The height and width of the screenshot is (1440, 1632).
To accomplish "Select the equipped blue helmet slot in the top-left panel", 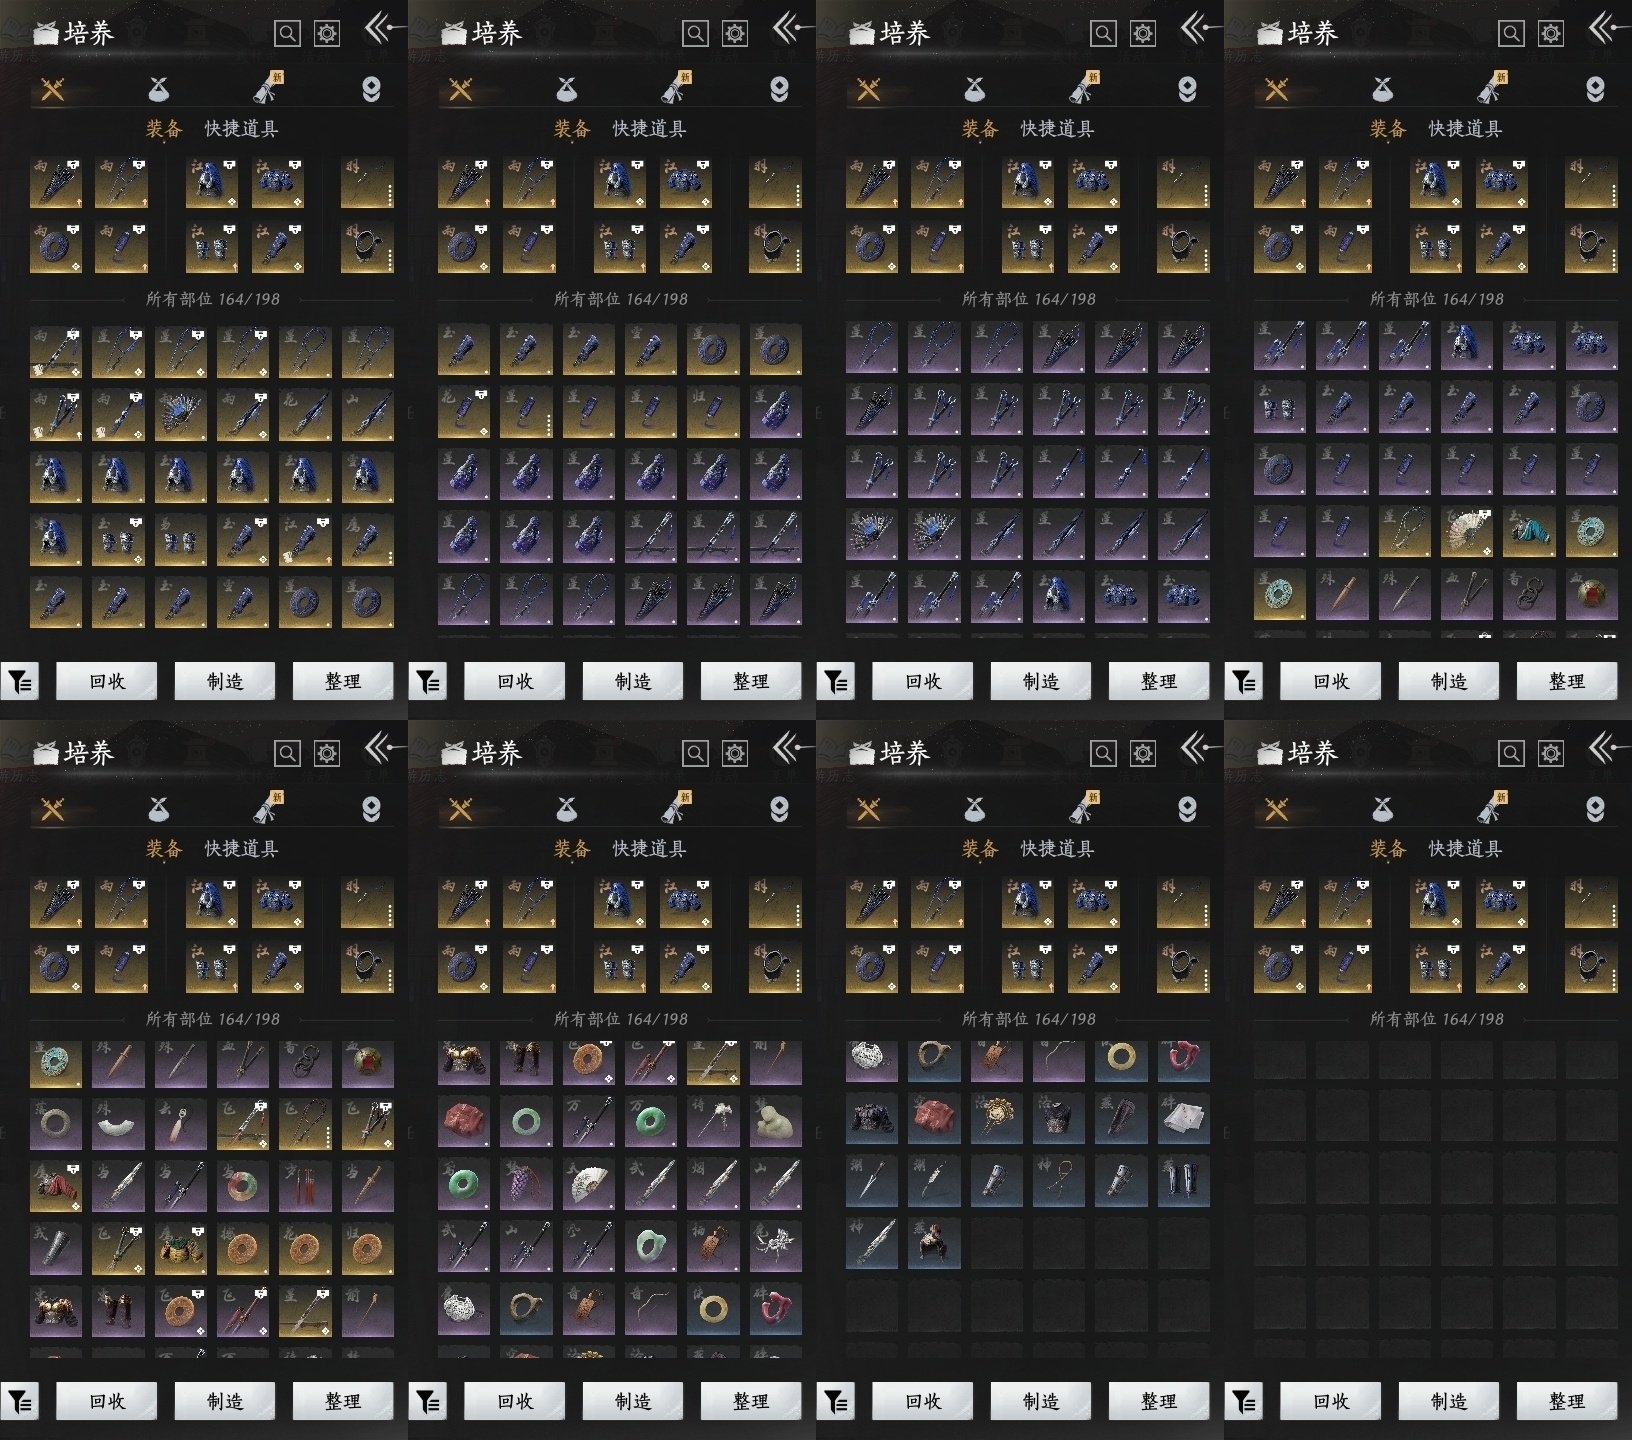I will [x=212, y=183].
